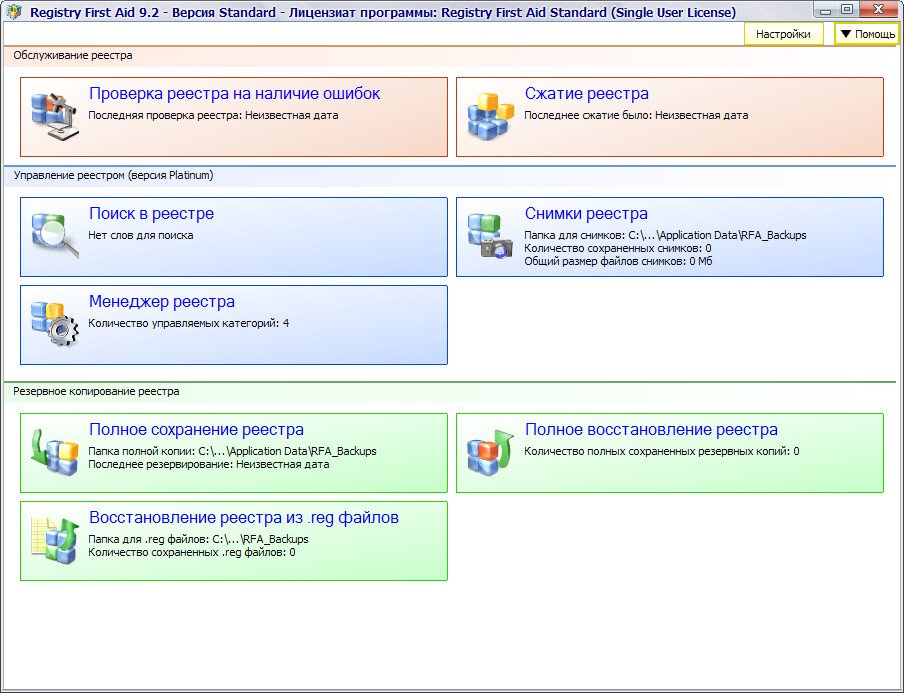
Task: Minimize the Registry First Aid window
Action: point(826,10)
